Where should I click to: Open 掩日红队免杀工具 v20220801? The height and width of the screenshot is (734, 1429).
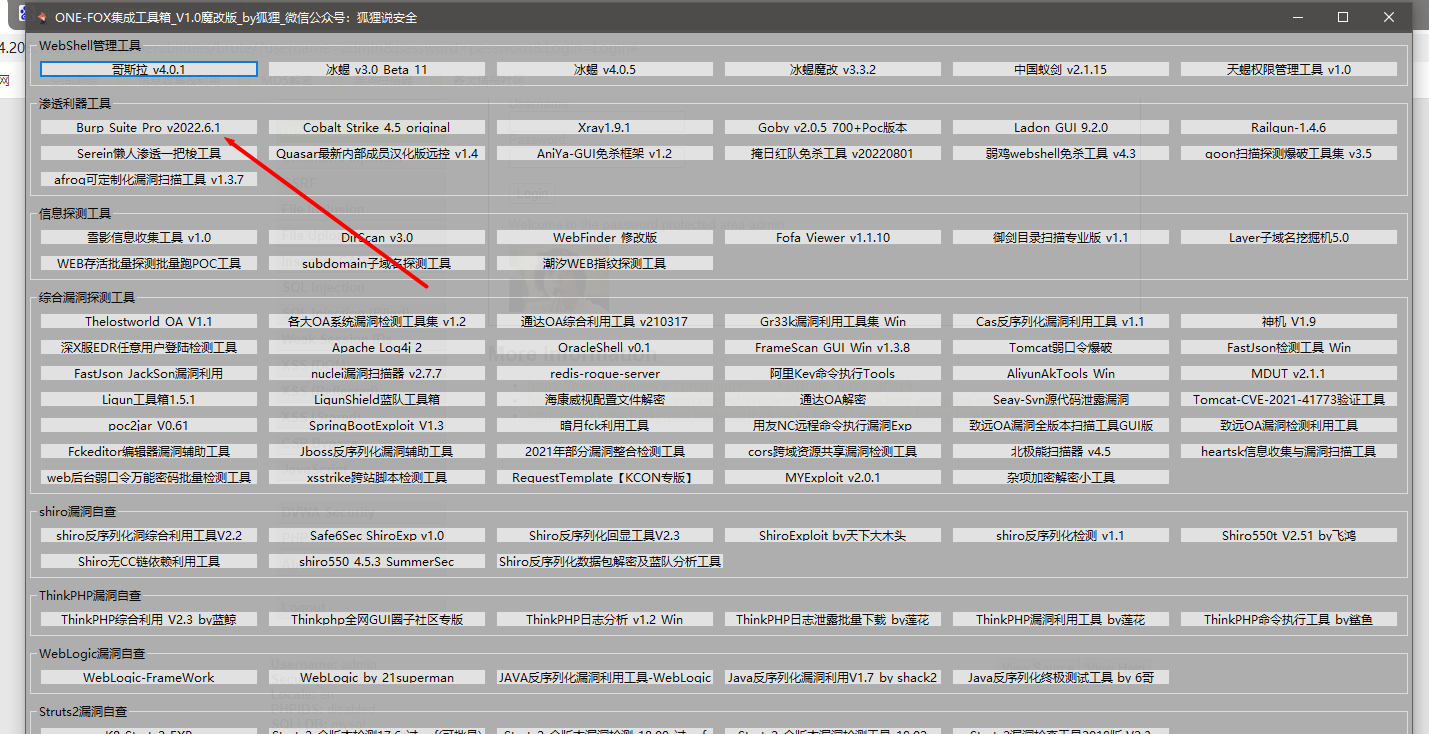833,154
